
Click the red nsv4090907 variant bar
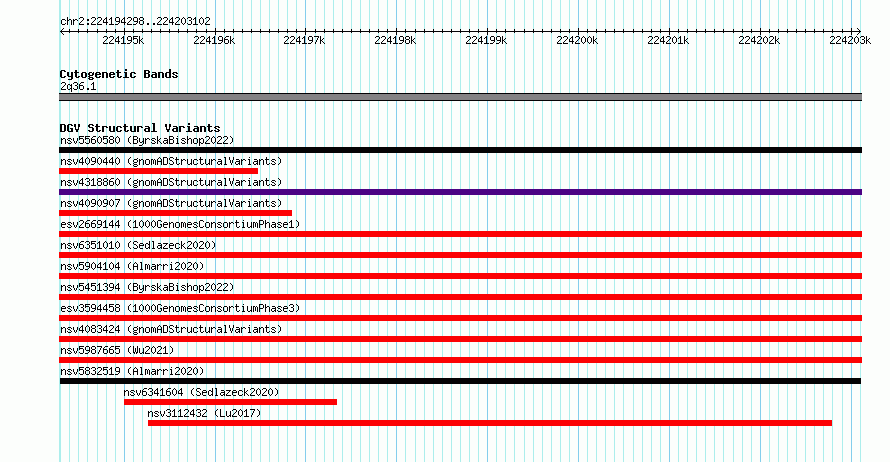click(175, 213)
